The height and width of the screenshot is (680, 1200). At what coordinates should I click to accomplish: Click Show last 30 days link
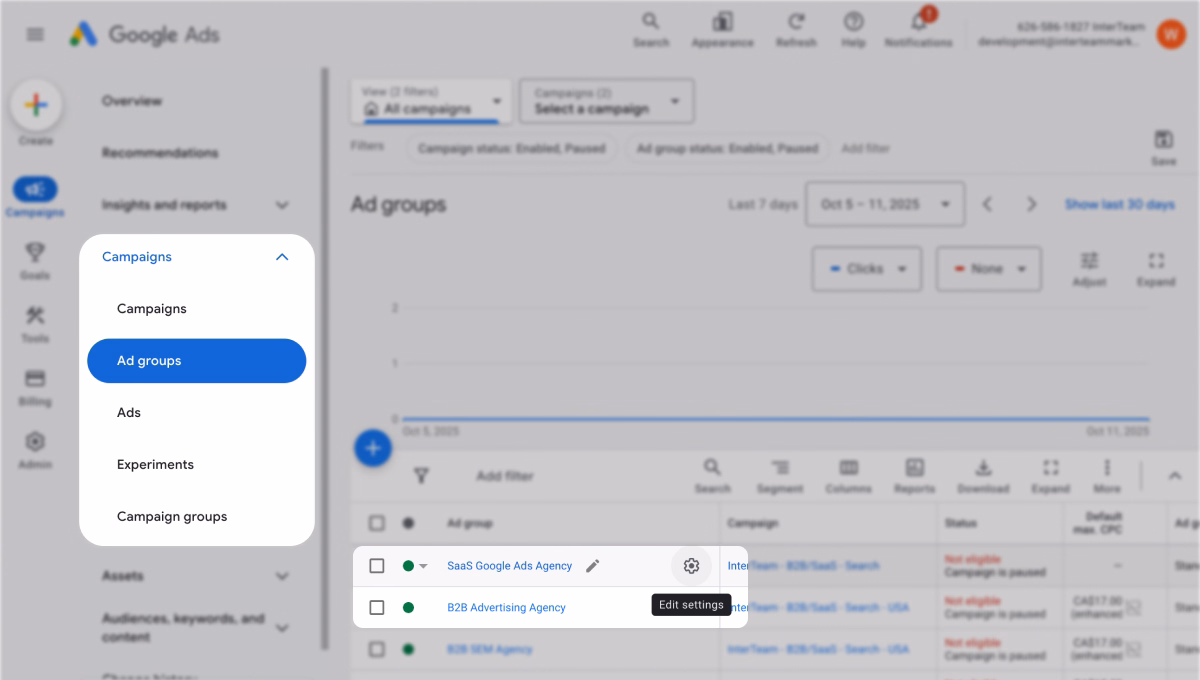click(x=1119, y=204)
